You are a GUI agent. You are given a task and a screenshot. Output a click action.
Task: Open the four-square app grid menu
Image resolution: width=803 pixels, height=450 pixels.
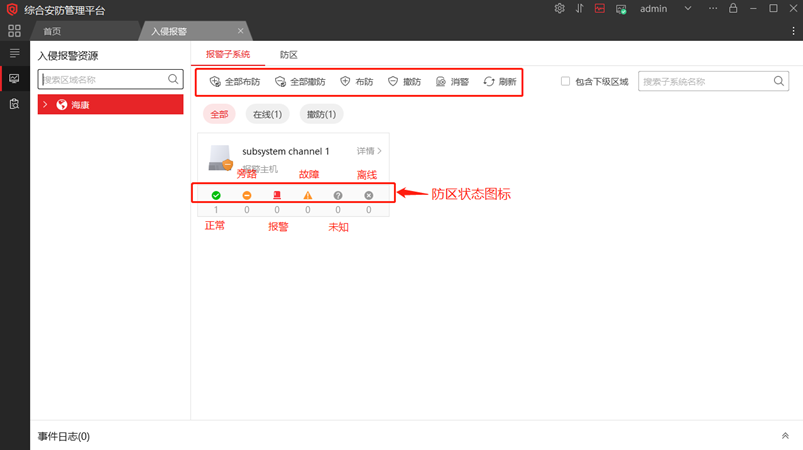(x=14, y=31)
